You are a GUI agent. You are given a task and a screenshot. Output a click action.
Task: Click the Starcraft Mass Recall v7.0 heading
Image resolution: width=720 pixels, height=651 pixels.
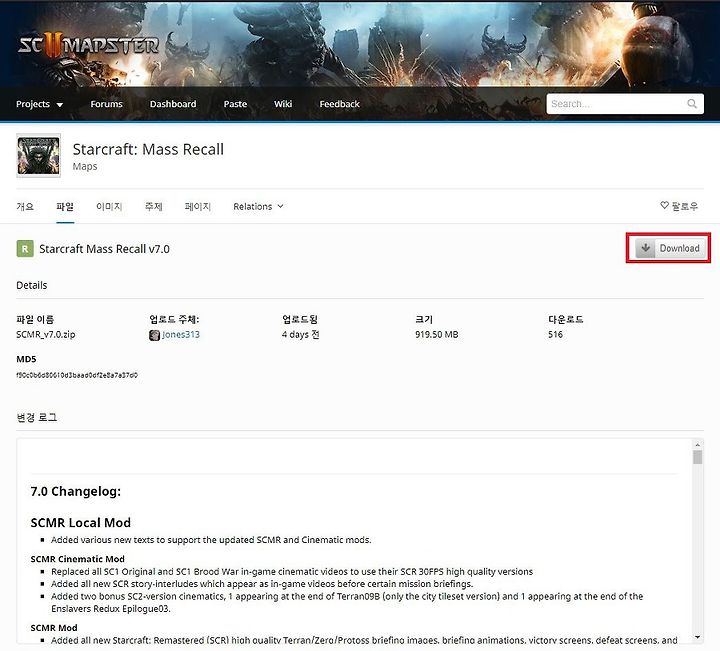[104, 249]
